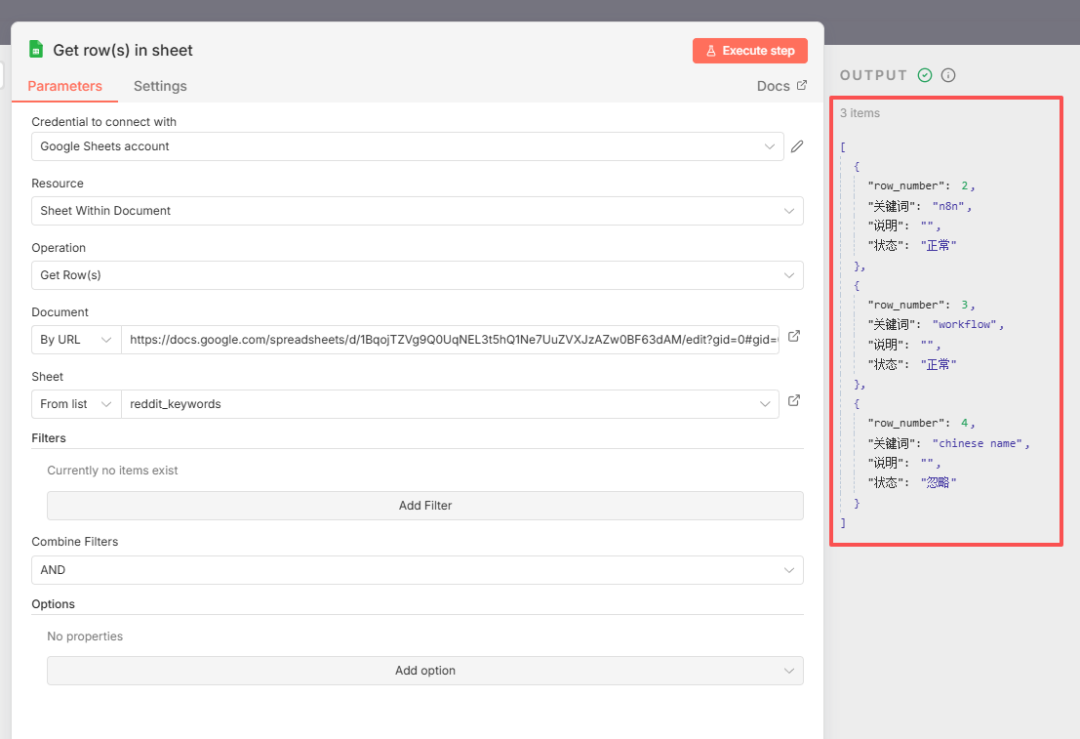Click inside the document URL input field
The width and height of the screenshot is (1080, 739).
tap(450, 340)
